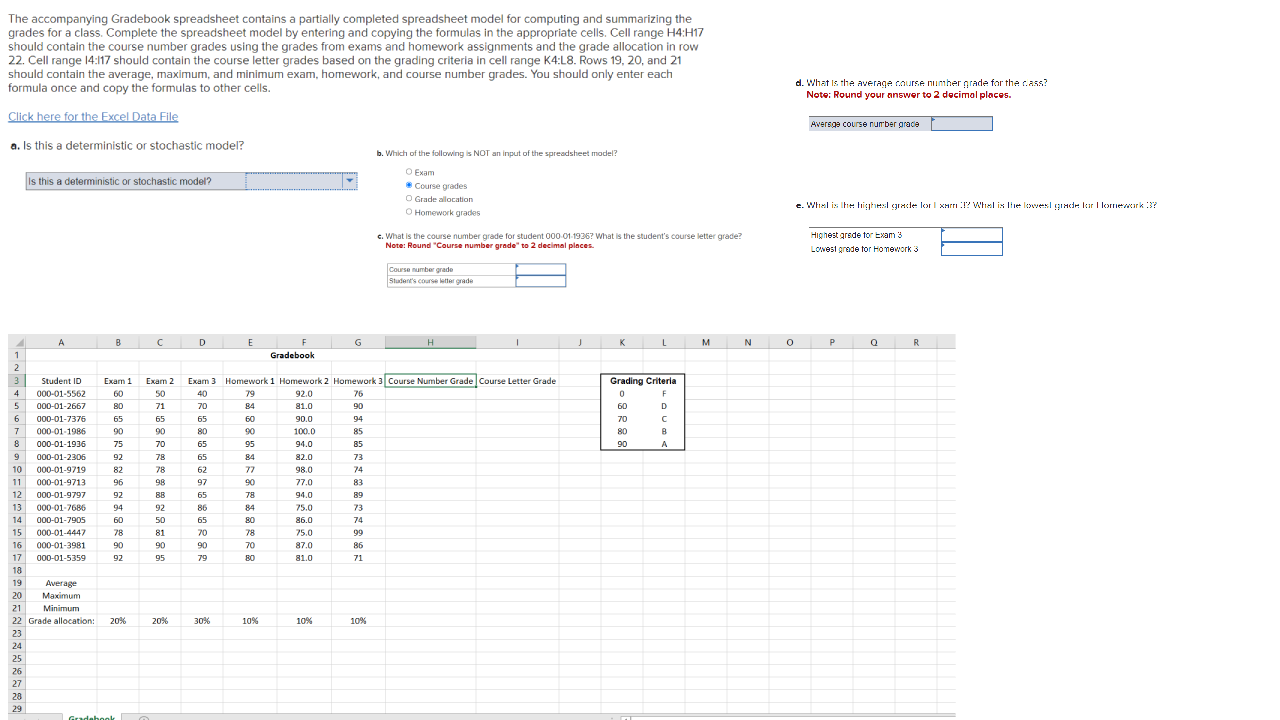This screenshot has height=720, width=1280.
Task: Select the Exam radio button
Action: (409, 171)
